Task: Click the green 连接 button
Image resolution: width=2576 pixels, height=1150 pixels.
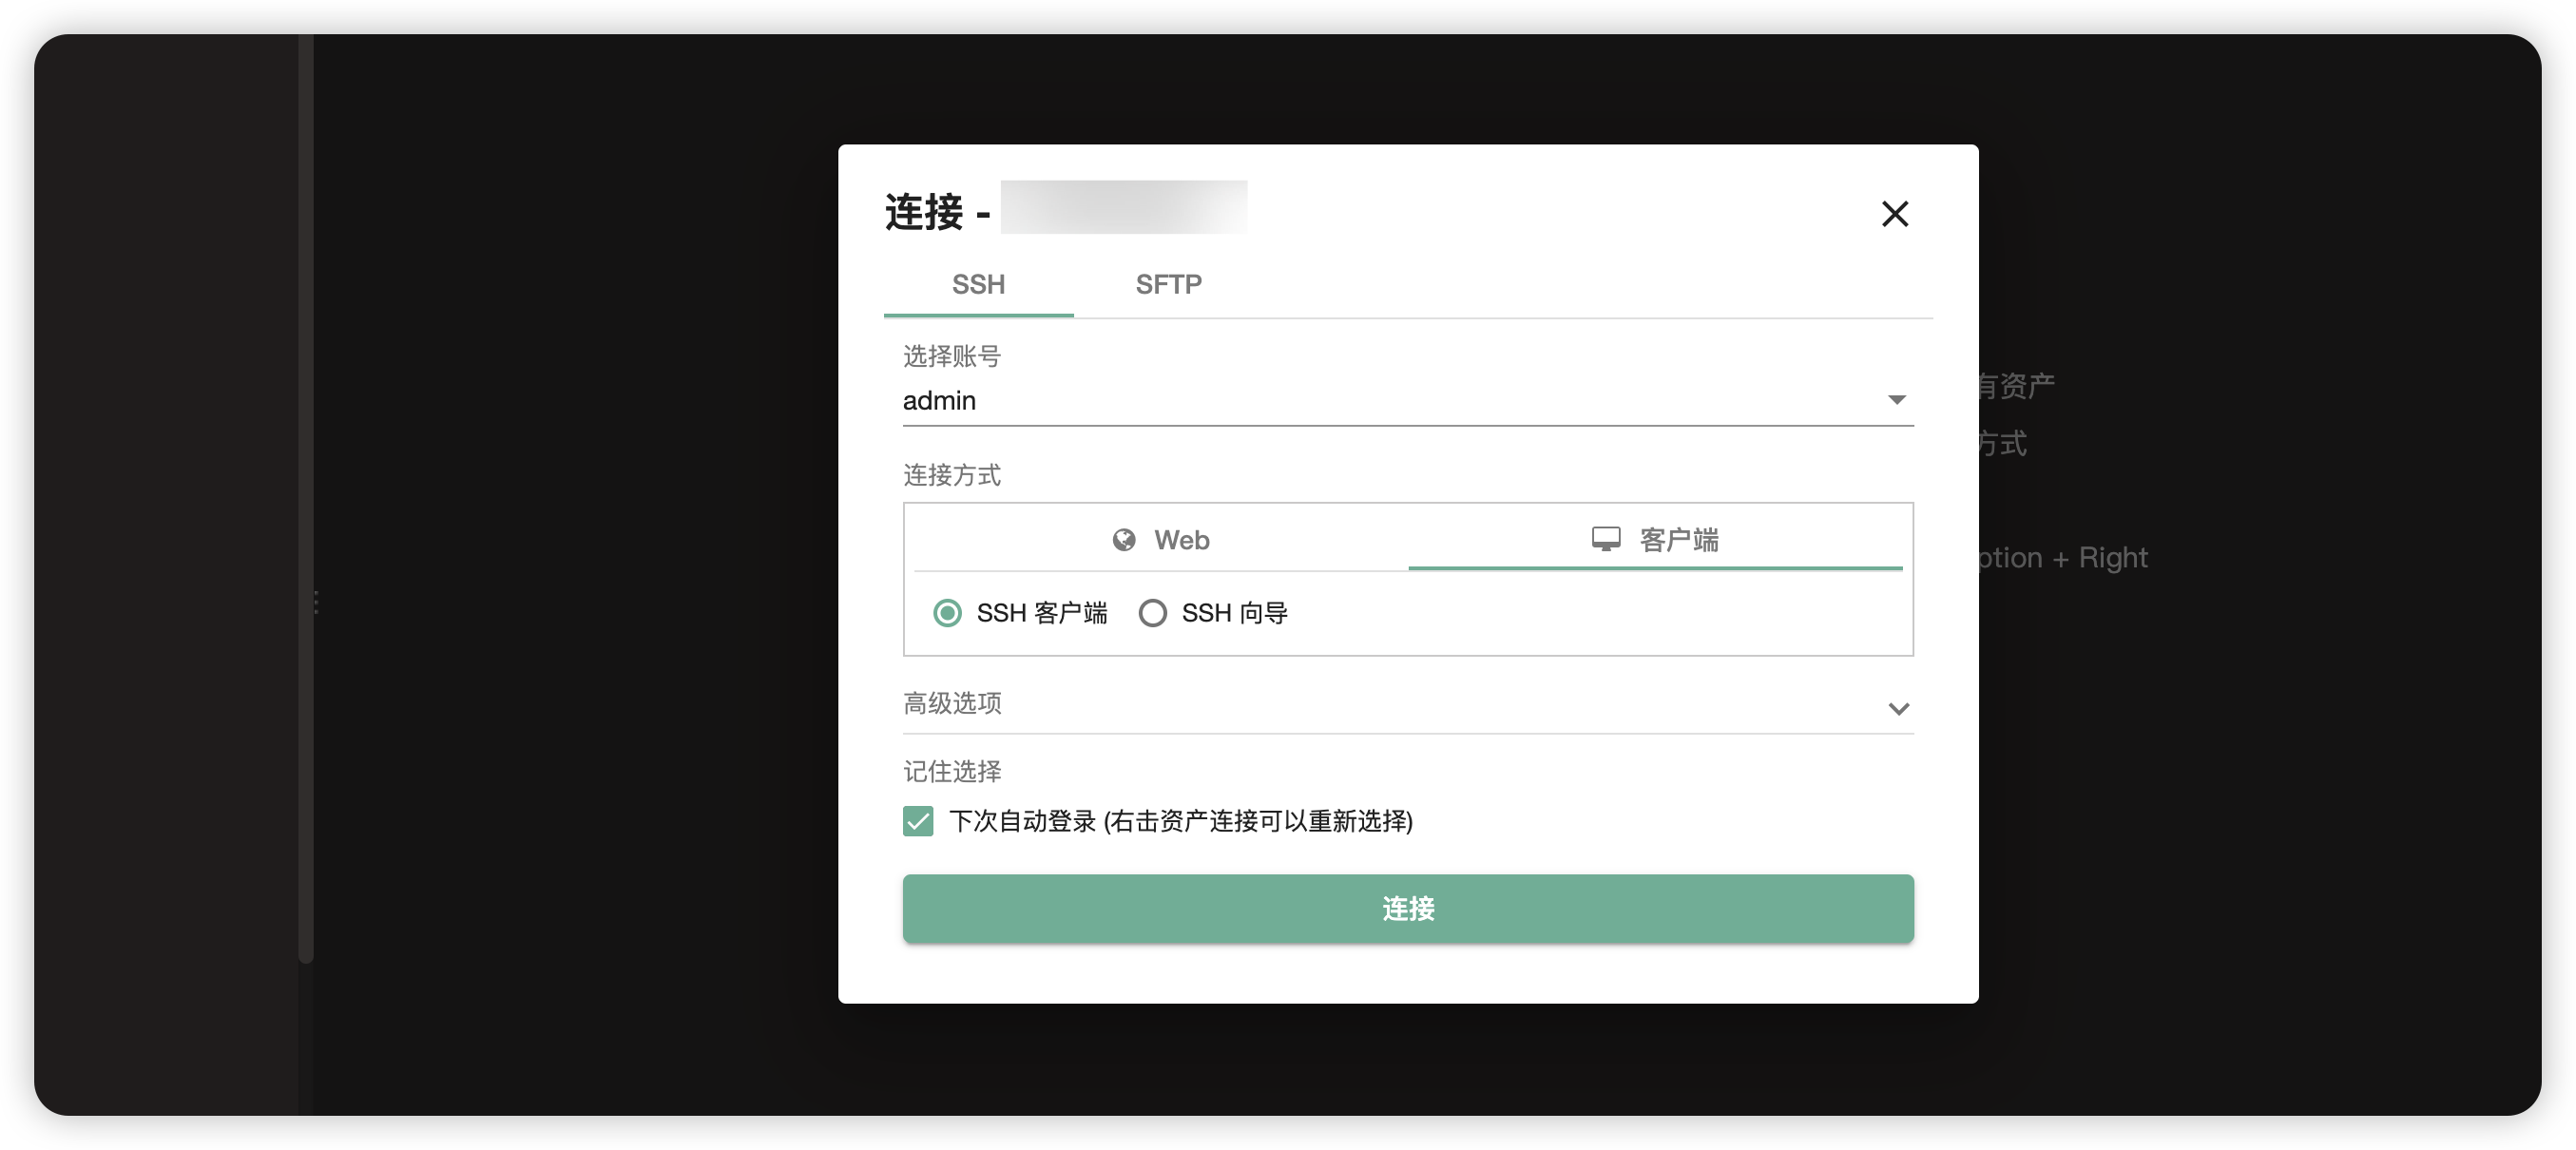Action: [x=1408, y=908]
